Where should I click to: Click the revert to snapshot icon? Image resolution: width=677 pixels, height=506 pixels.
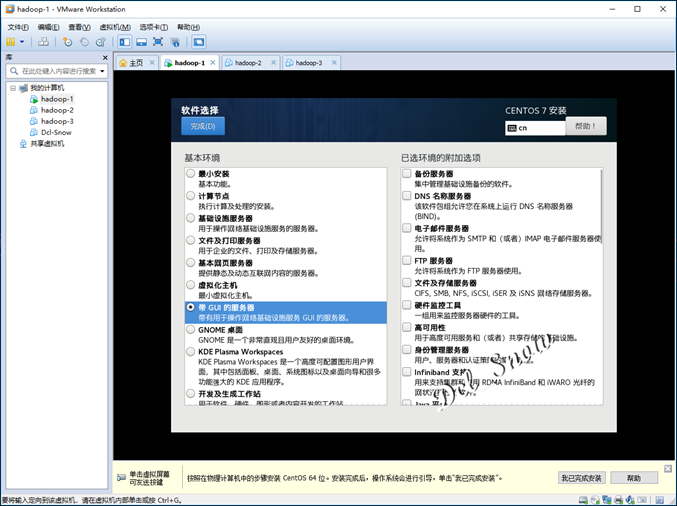84,42
